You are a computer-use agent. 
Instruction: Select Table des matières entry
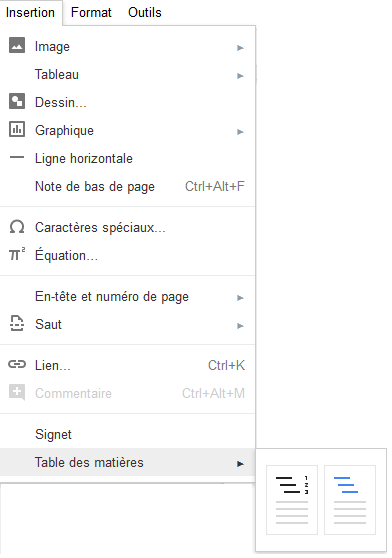point(128,462)
